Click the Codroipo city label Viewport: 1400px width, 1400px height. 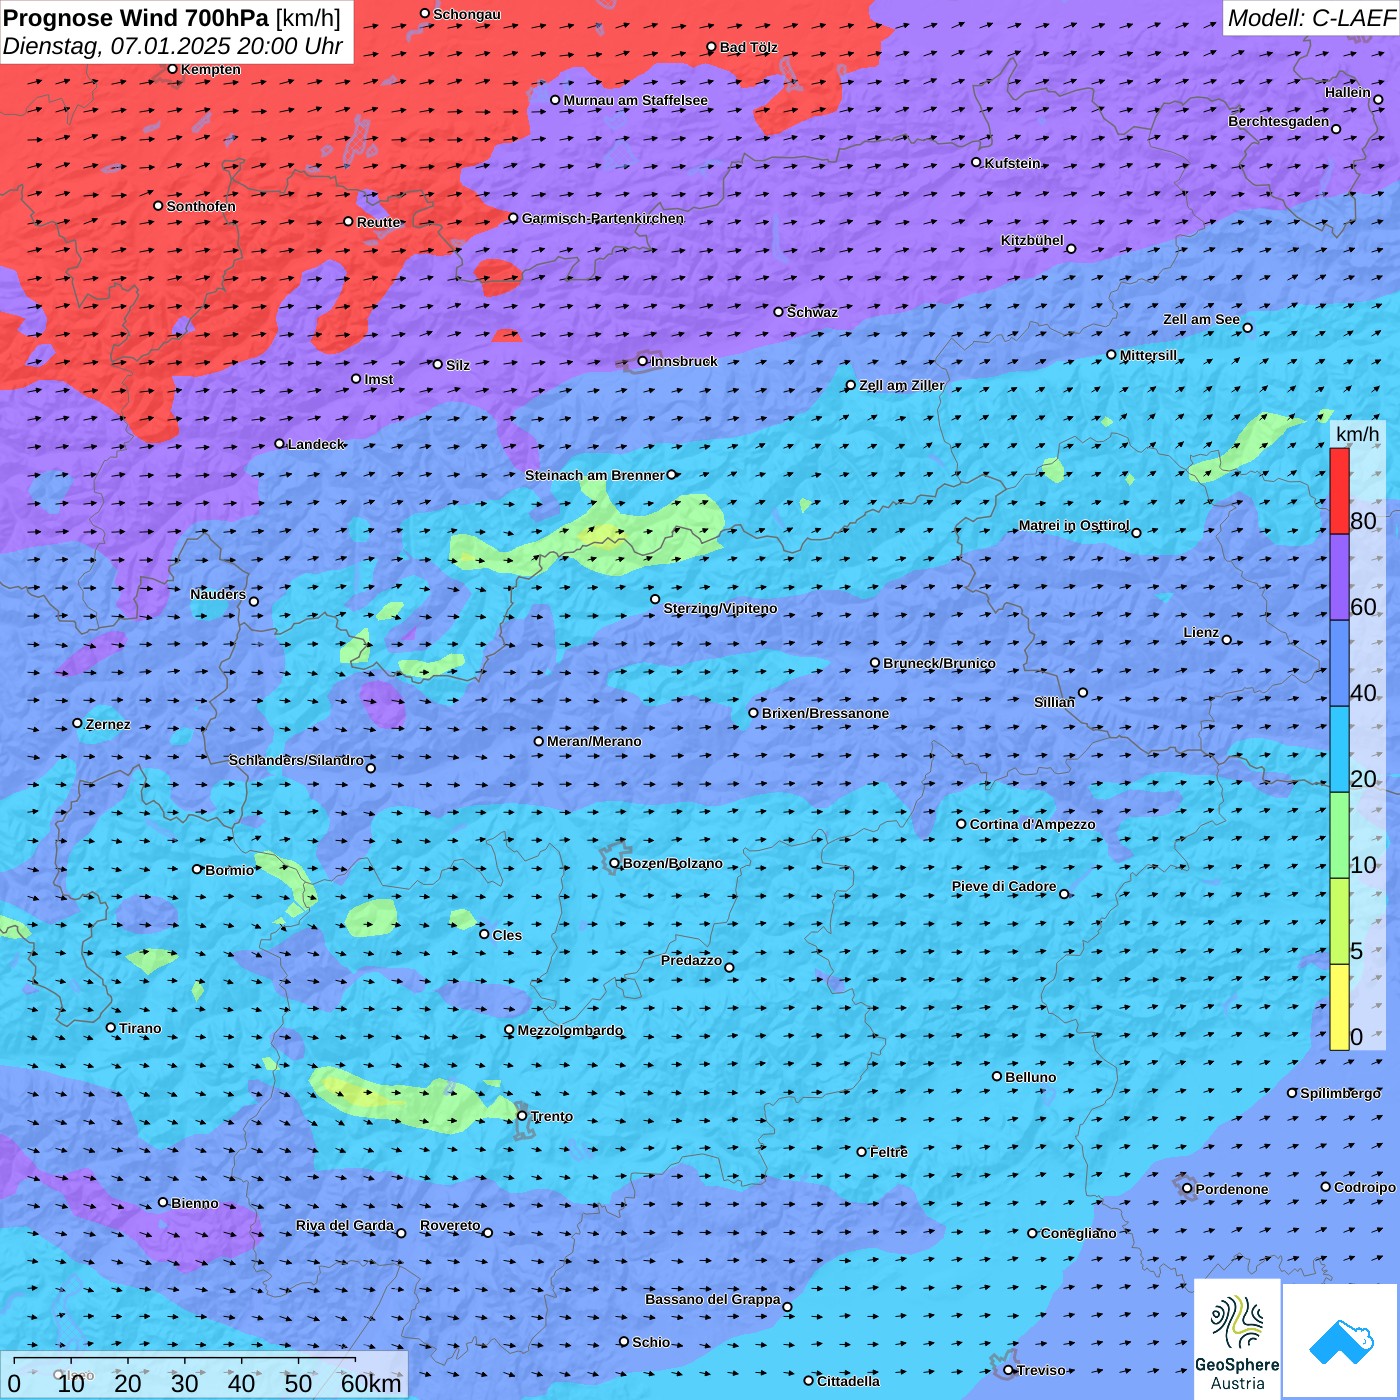[x=1364, y=1187]
